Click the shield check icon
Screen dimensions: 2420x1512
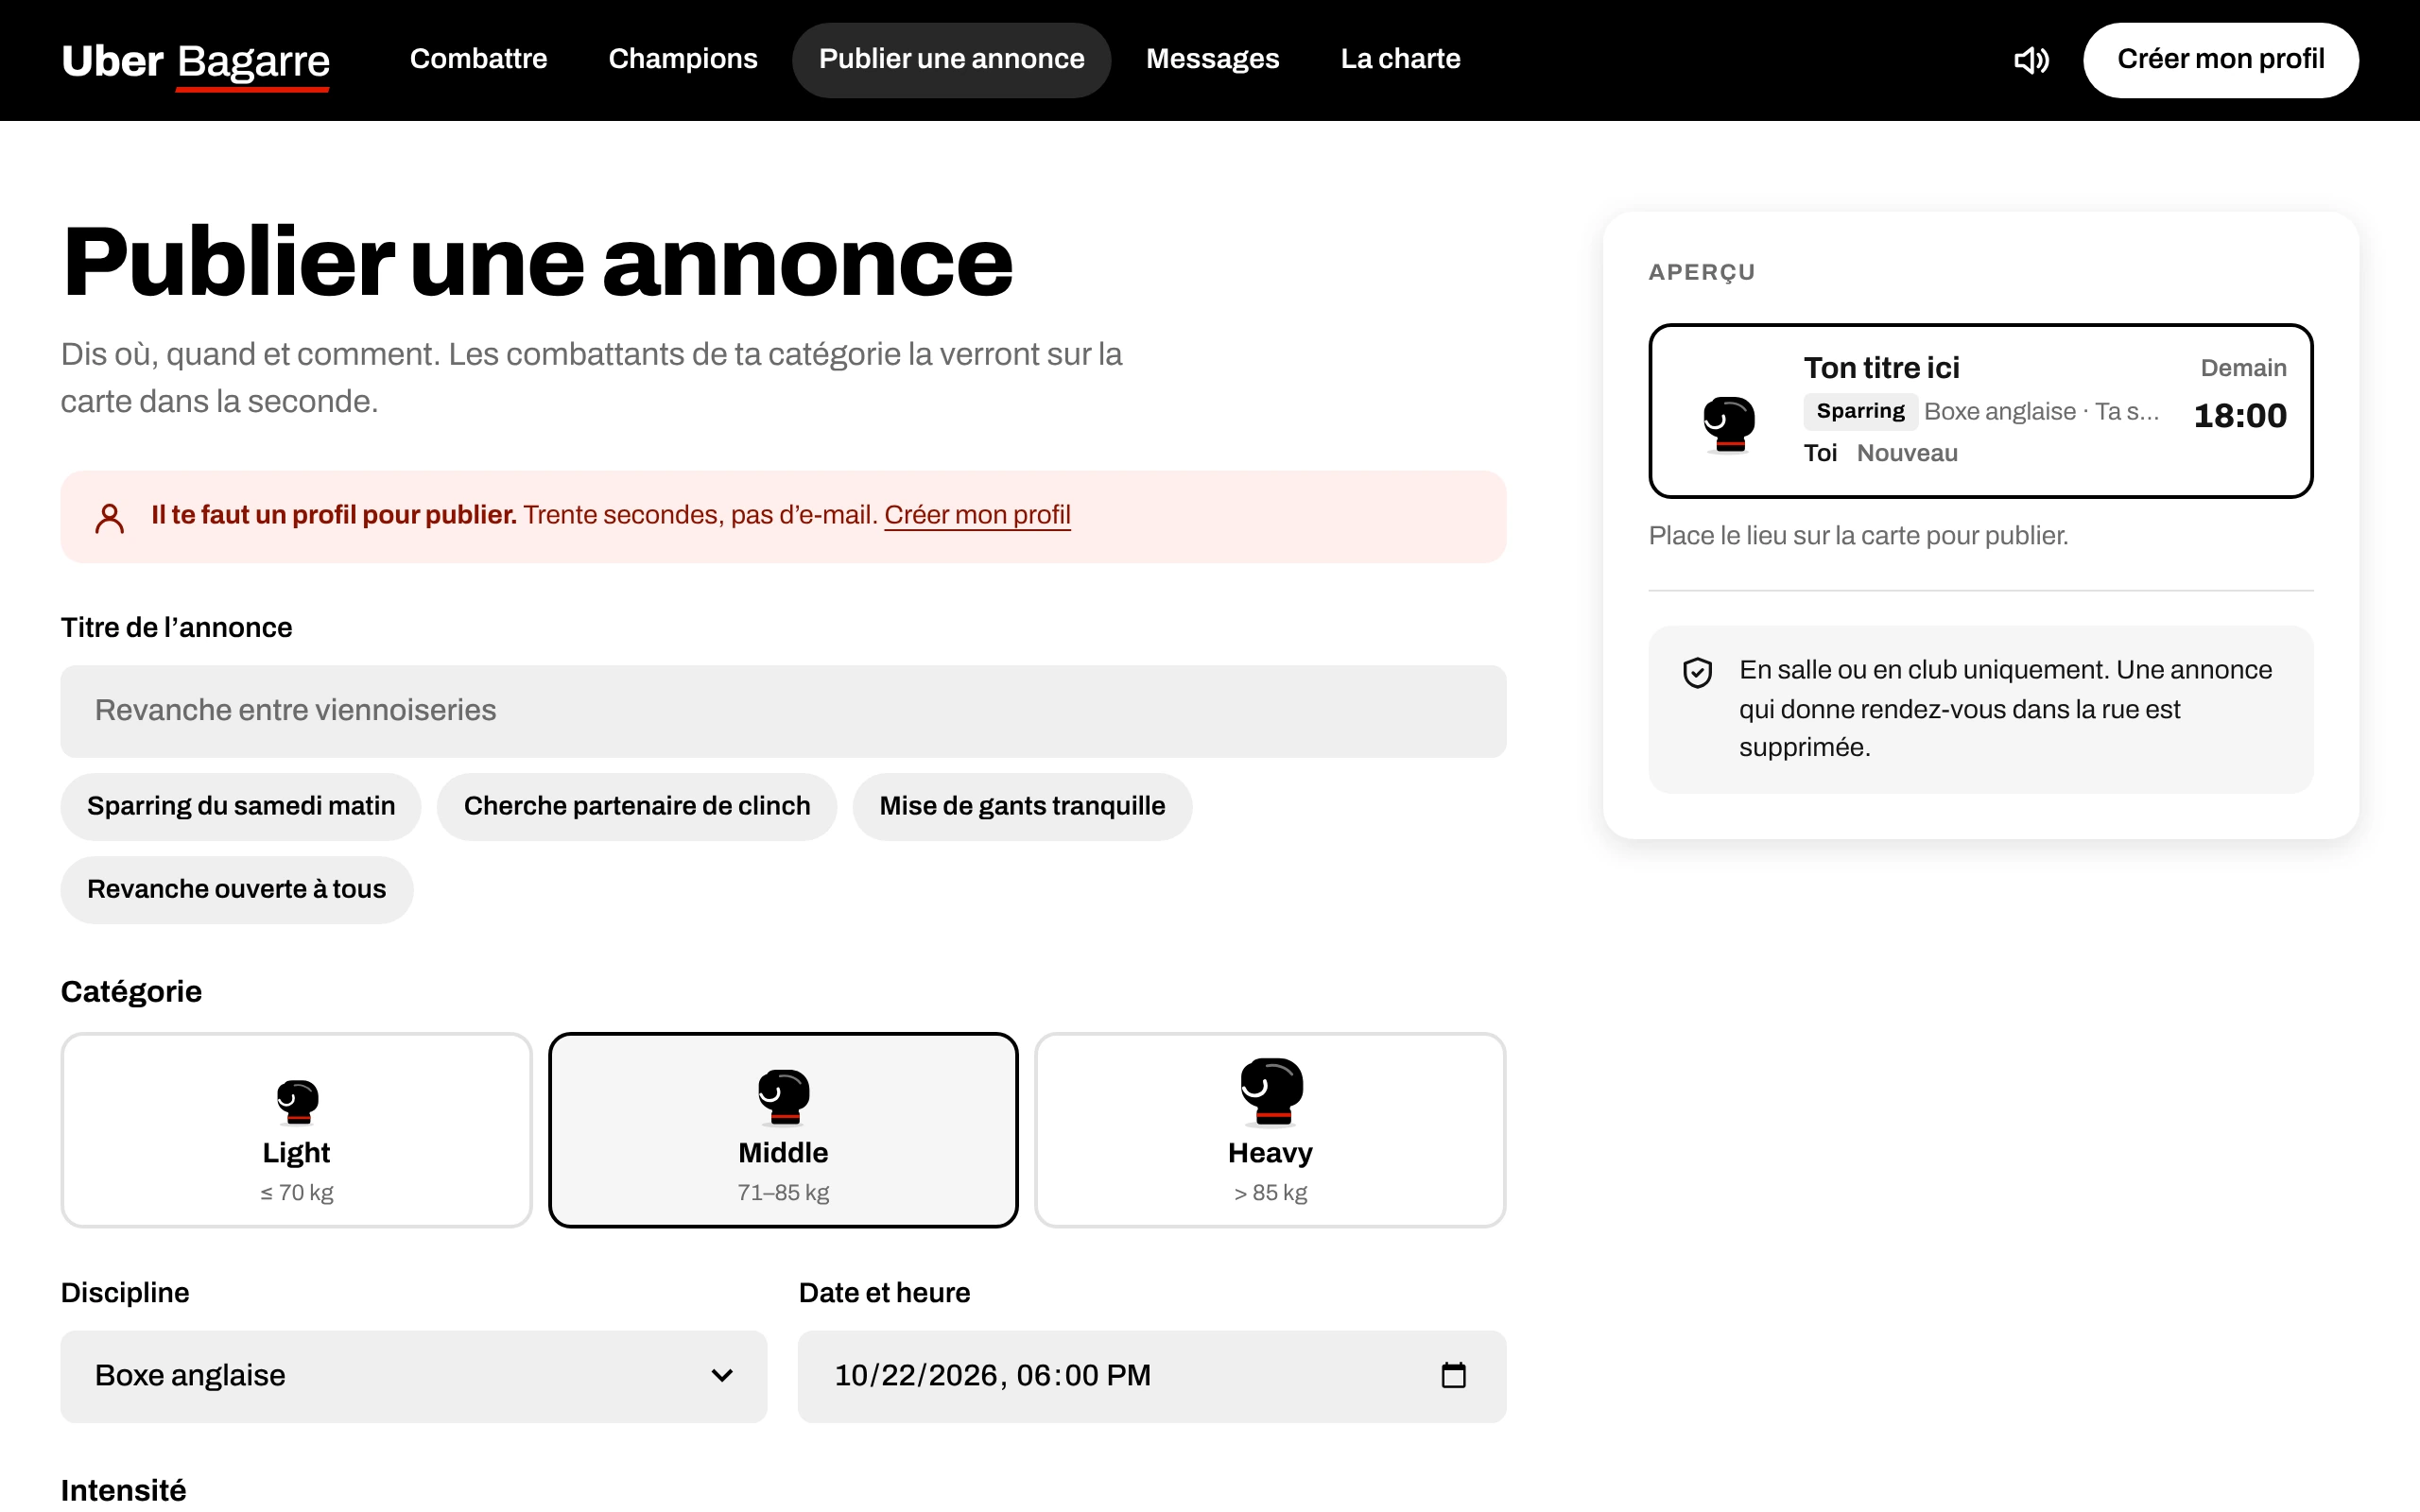tap(1697, 673)
